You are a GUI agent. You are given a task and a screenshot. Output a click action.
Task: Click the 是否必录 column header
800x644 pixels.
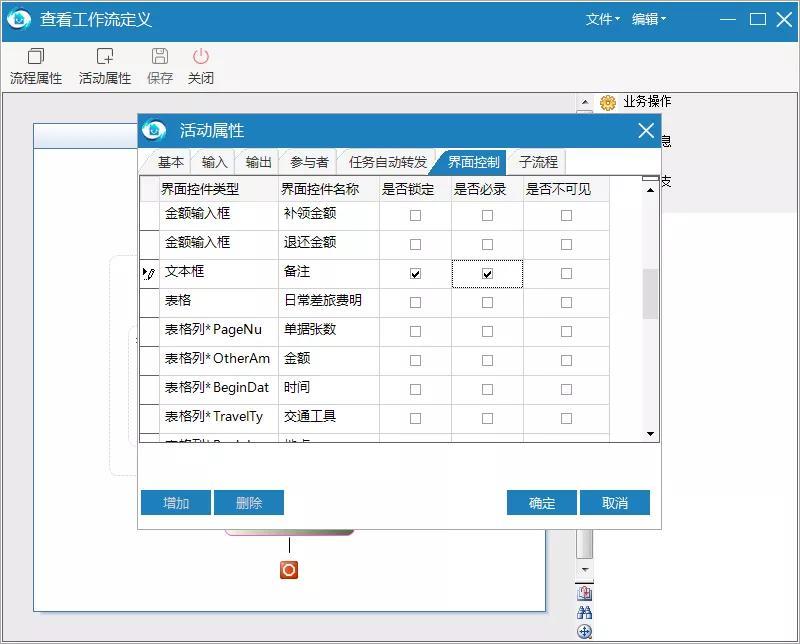point(487,189)
